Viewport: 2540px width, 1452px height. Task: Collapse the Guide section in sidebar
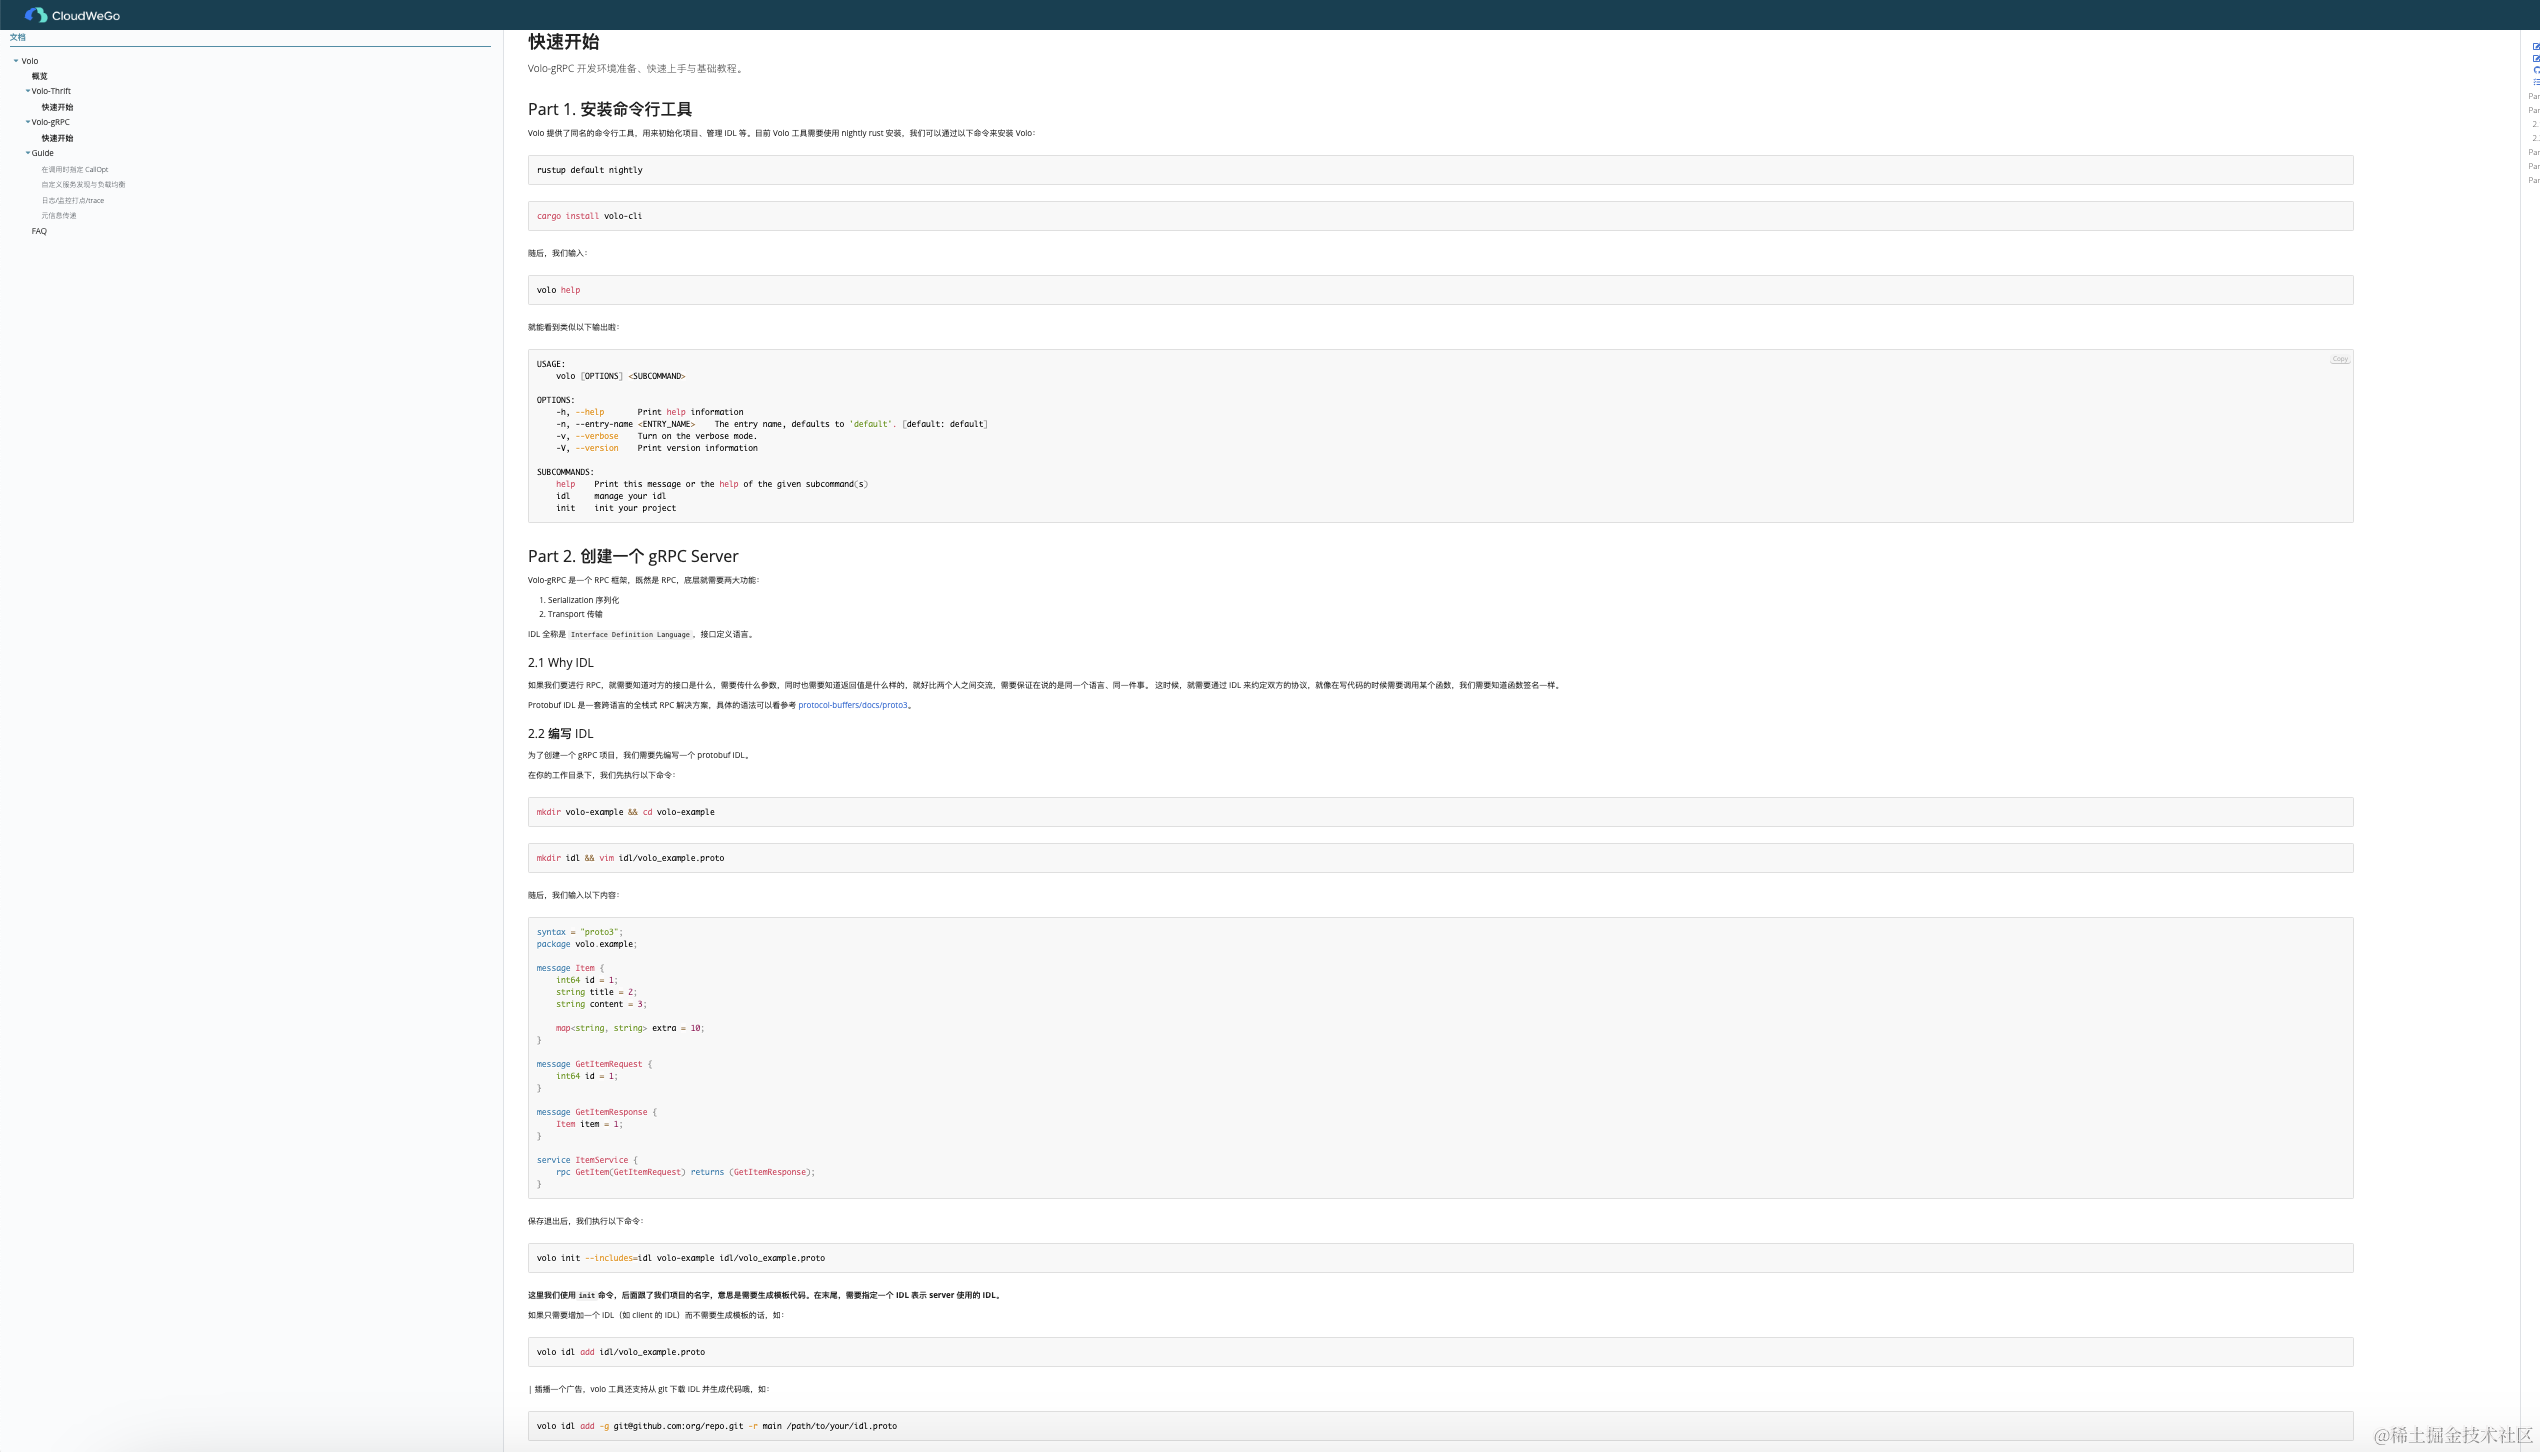point(28,152)
